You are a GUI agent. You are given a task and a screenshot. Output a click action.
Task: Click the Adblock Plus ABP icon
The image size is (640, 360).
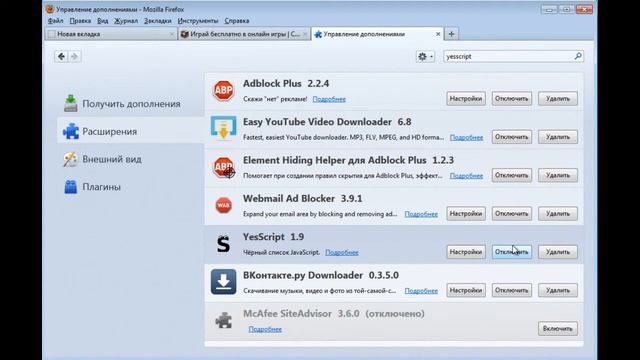223,90
